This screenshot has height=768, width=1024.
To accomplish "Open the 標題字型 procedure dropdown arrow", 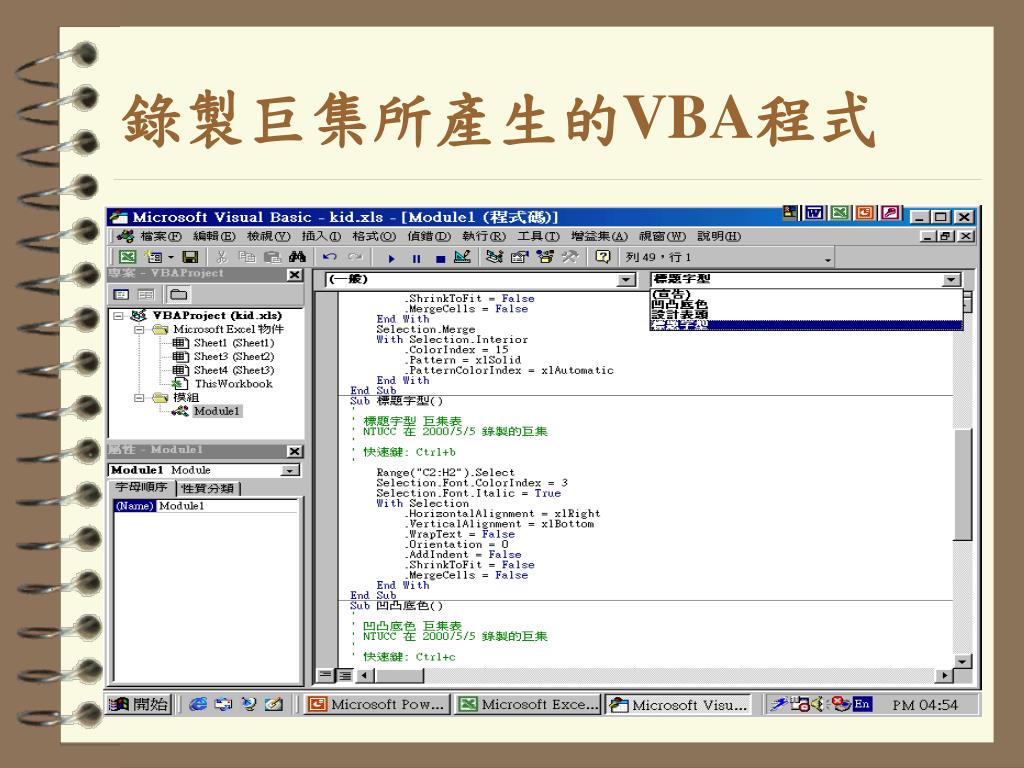I will pyautogui.click(x=952, y=280).
